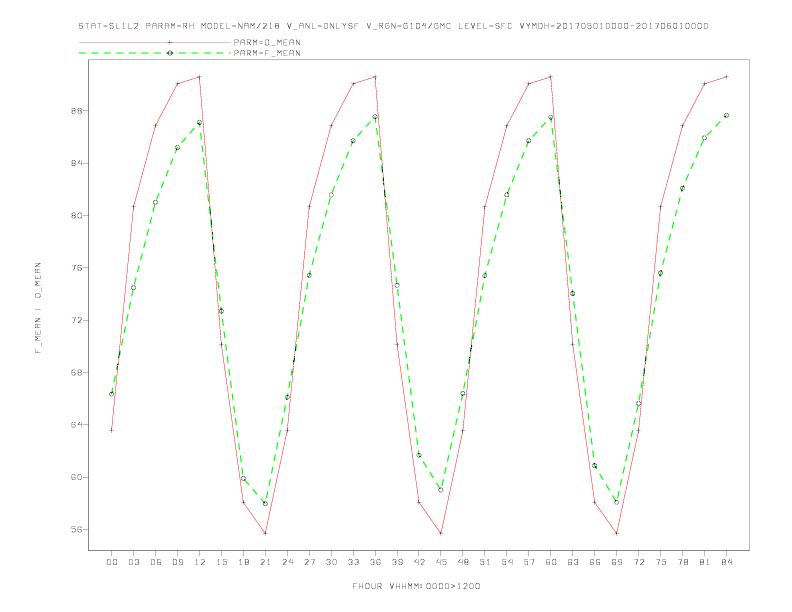Click forecast hour 81 on the horizontal axis

705,562
